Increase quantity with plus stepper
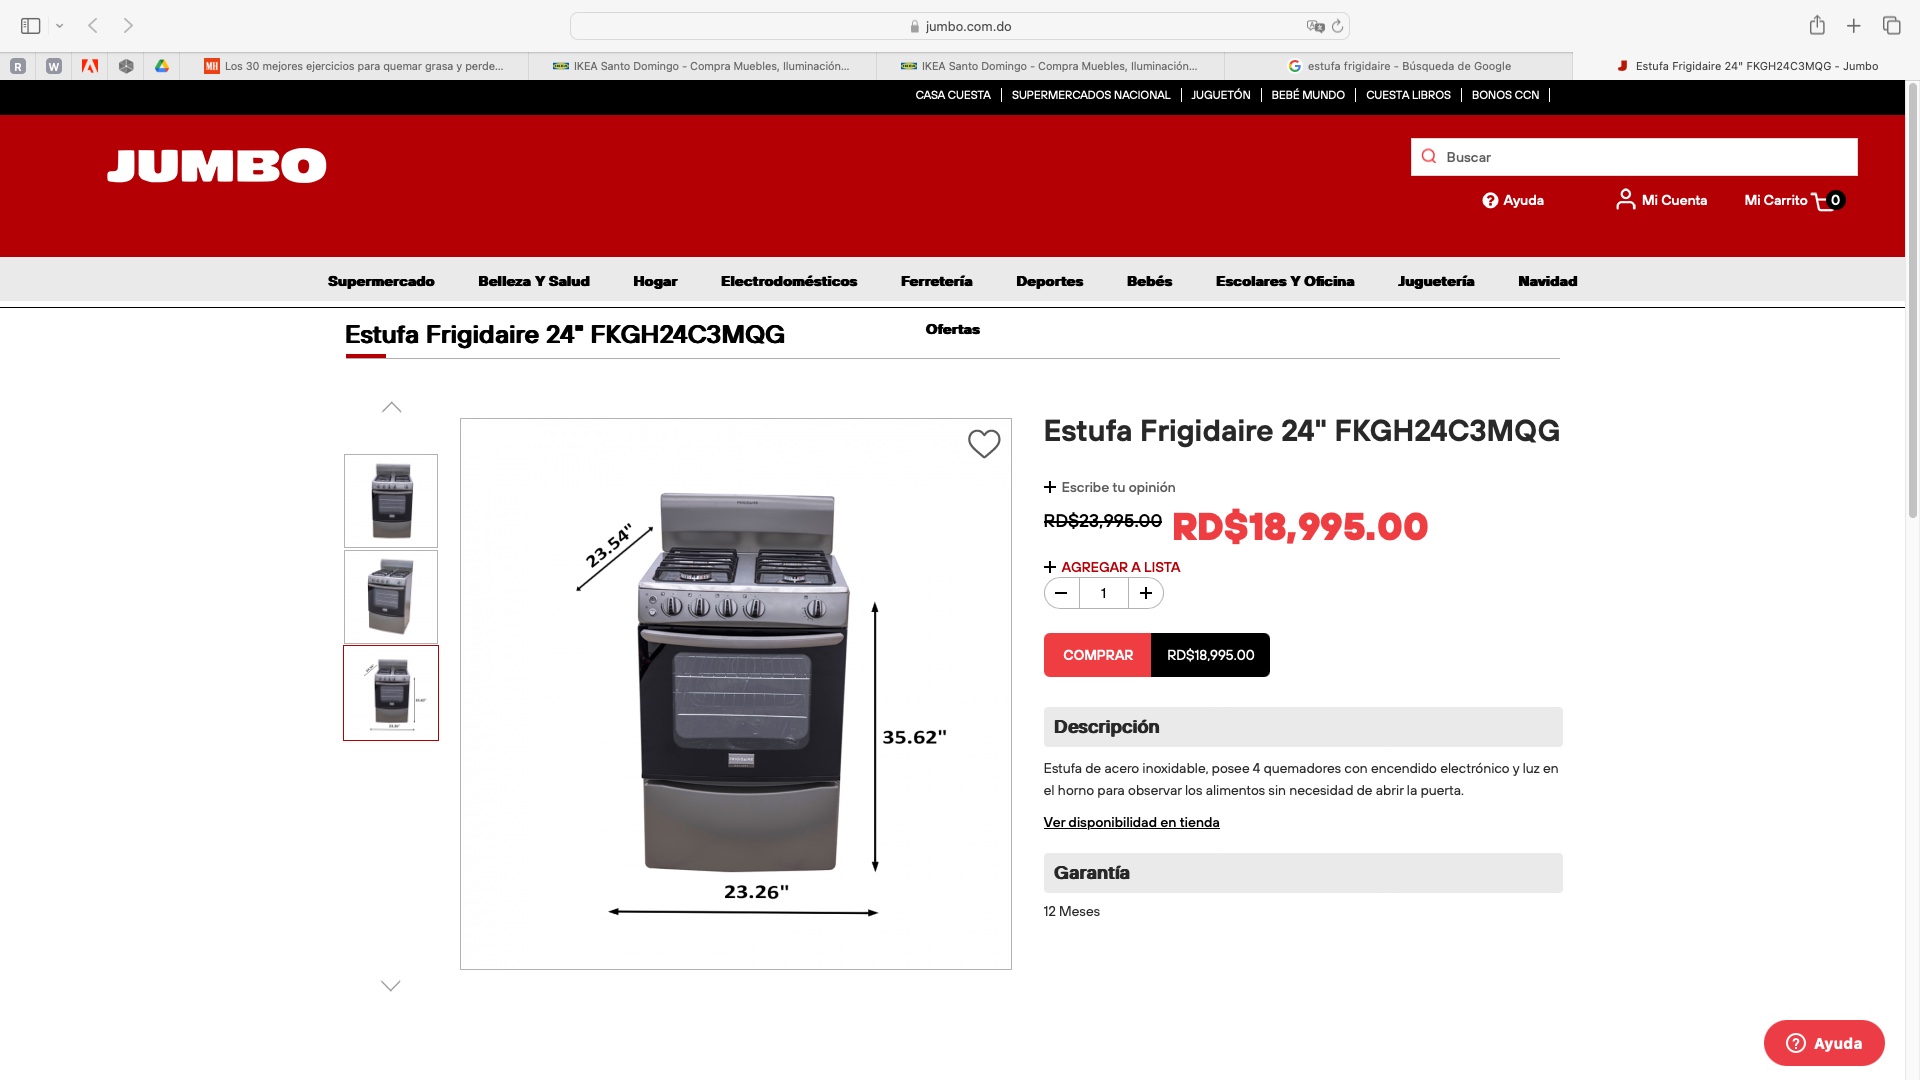This screenshot has height=1080, width=1920. (x=1146, y=594)
